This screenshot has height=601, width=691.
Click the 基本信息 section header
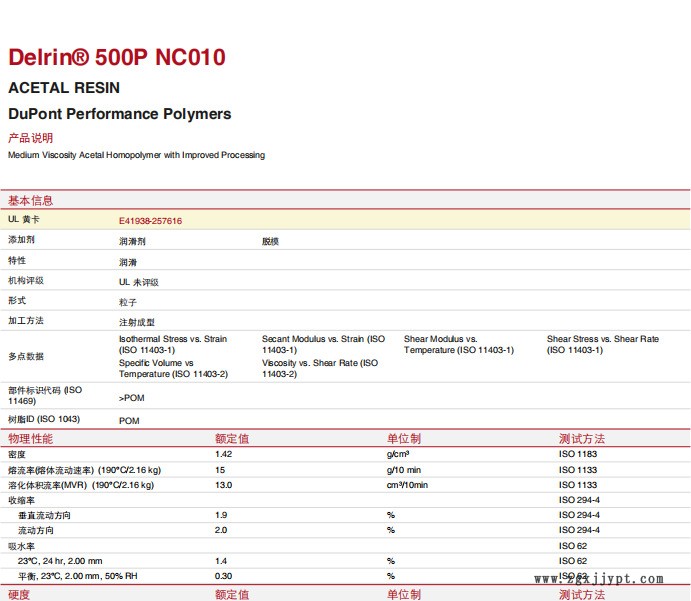[x=31, y=200]
